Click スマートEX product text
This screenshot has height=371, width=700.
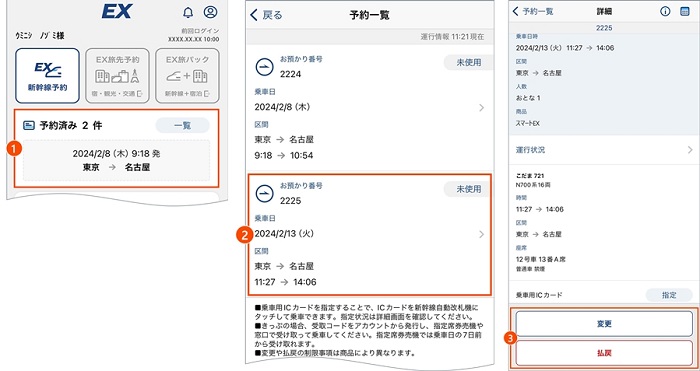[x=528, y=123]
